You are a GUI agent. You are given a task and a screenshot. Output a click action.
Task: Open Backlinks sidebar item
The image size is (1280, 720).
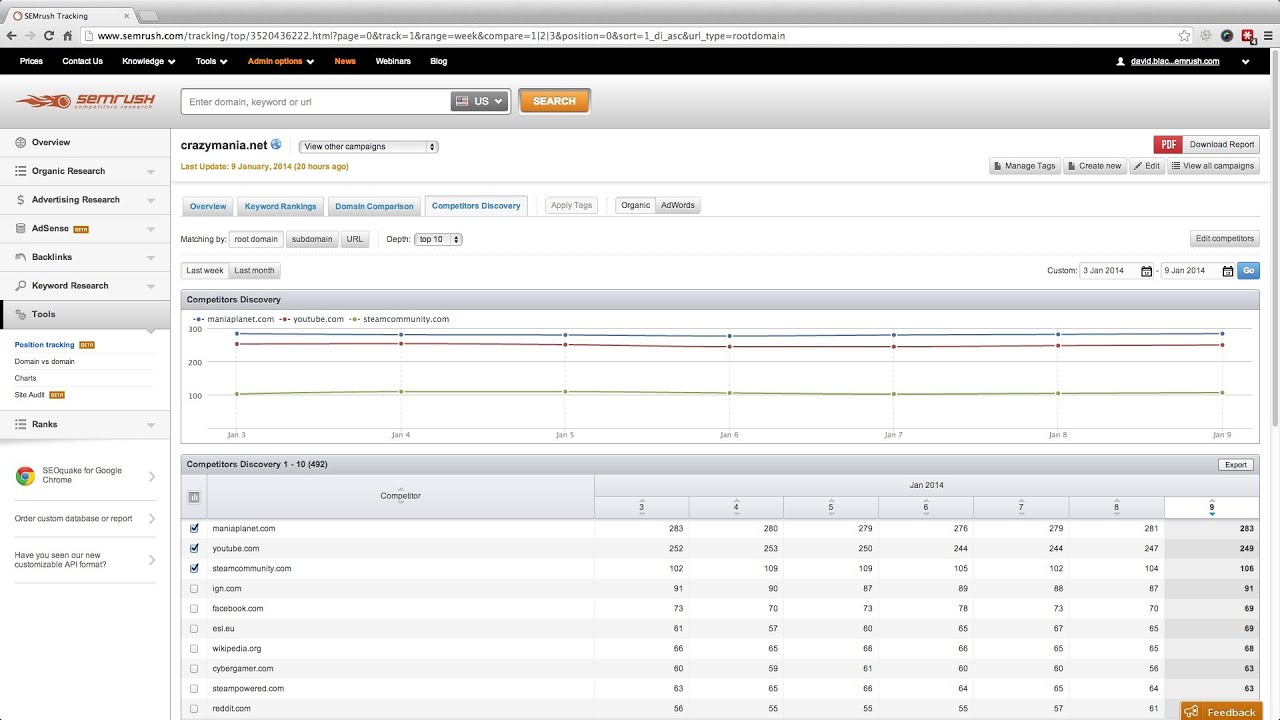coord(85,257)
